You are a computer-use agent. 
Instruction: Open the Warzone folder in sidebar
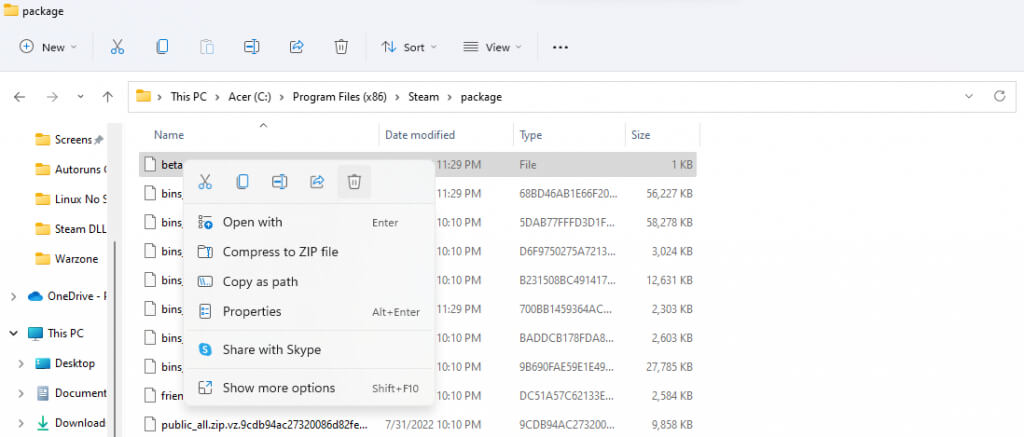(x=69, y=259)
